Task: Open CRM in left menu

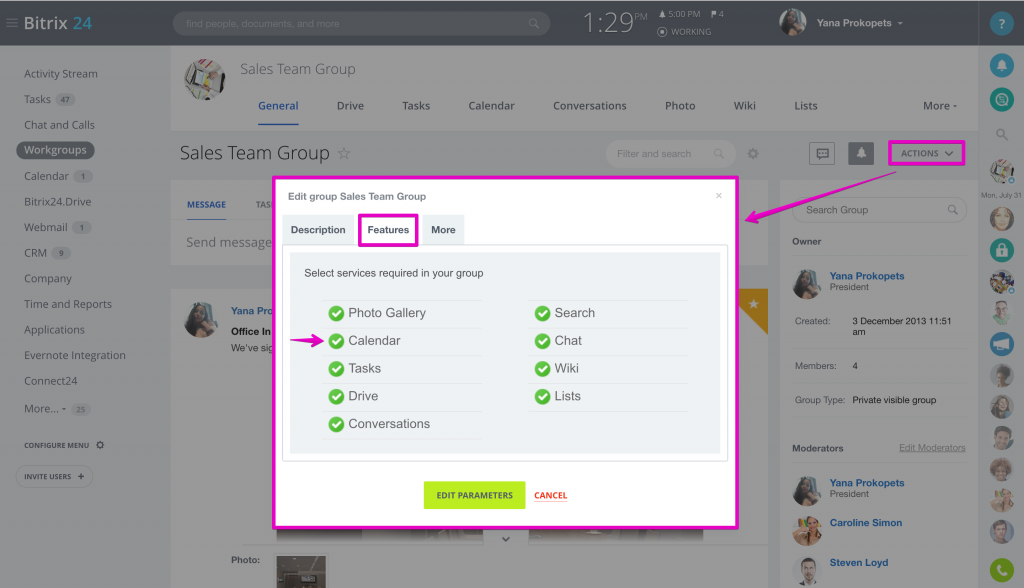Action: point(35,253)
